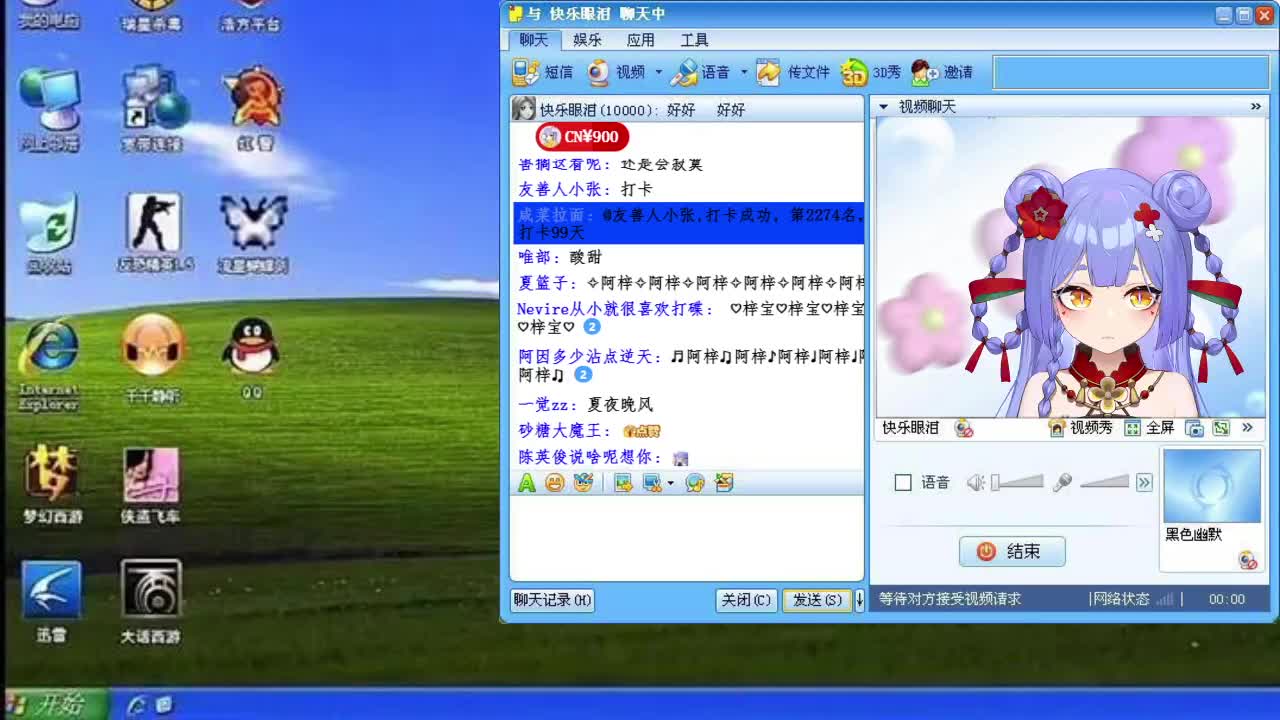Toggle the microphone icon
This screenshot has width=1280, height=720.
click(x=1062, y=483)
